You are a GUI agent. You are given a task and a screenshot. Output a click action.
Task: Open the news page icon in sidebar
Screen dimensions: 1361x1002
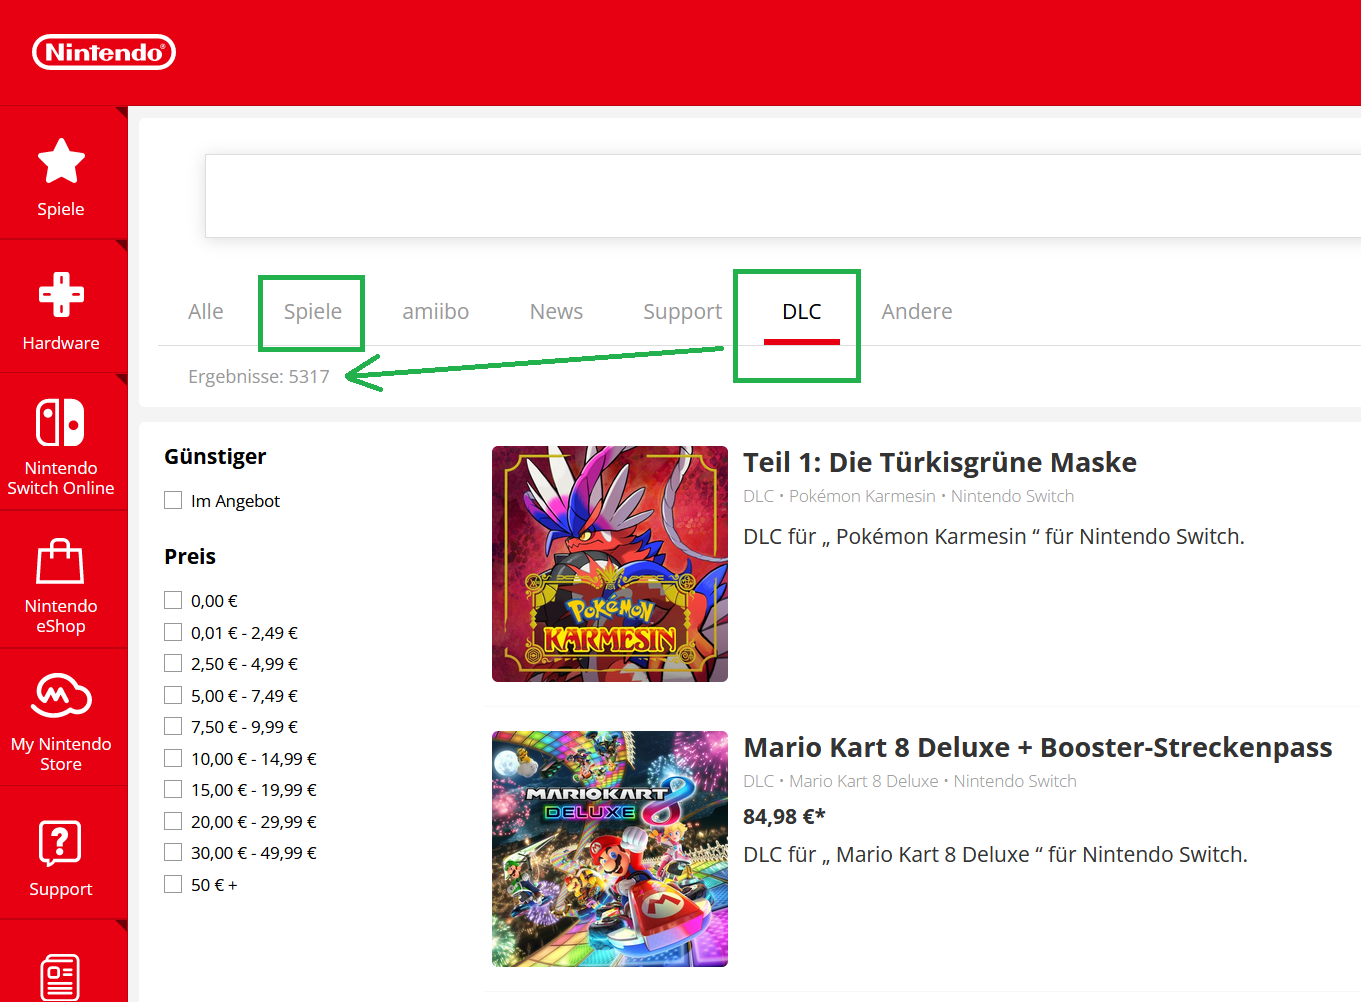(x=60, y=977)
